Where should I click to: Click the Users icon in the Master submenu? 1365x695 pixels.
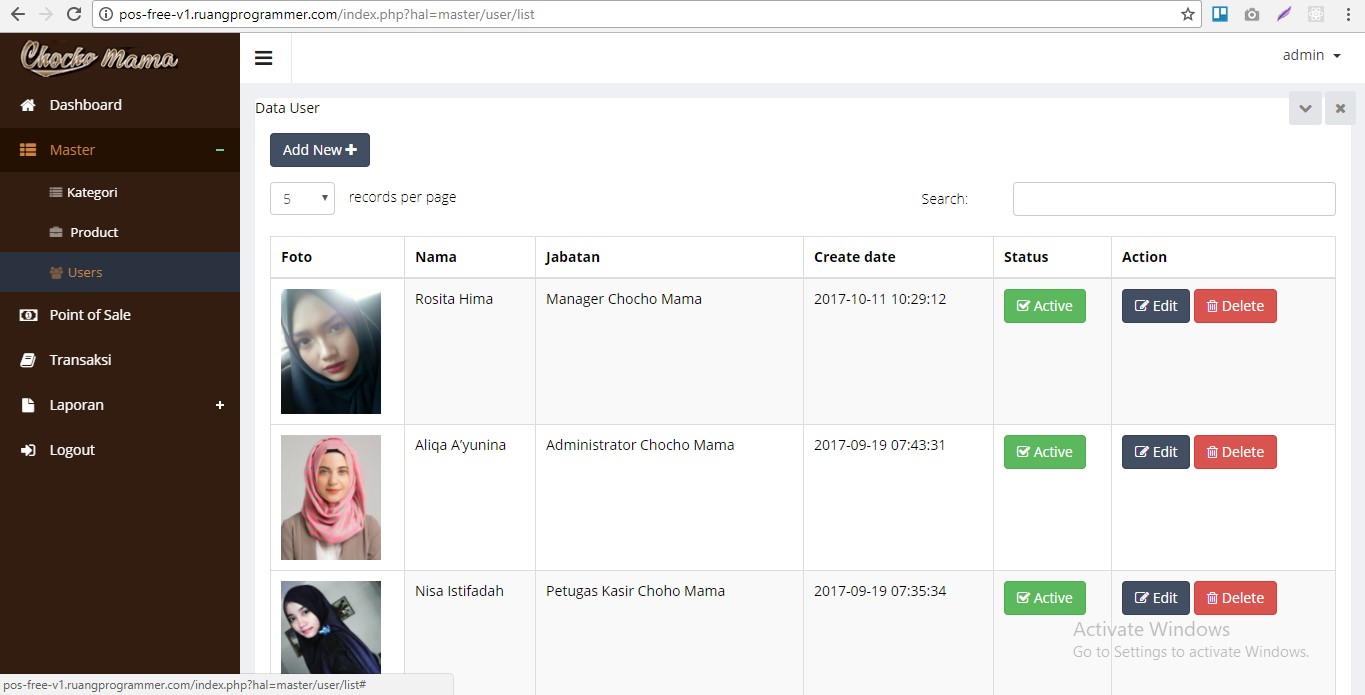coord(57,272)
